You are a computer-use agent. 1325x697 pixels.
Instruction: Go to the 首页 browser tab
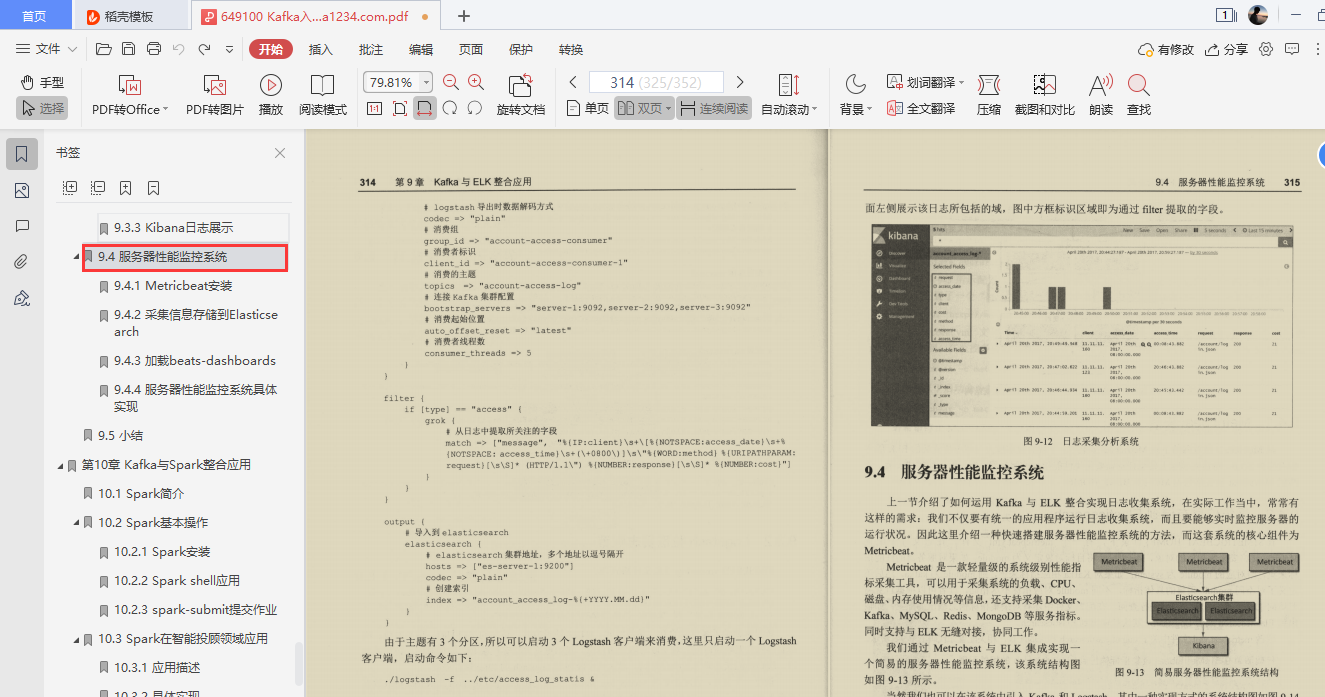pyautogui.click(x=35, y=15)
